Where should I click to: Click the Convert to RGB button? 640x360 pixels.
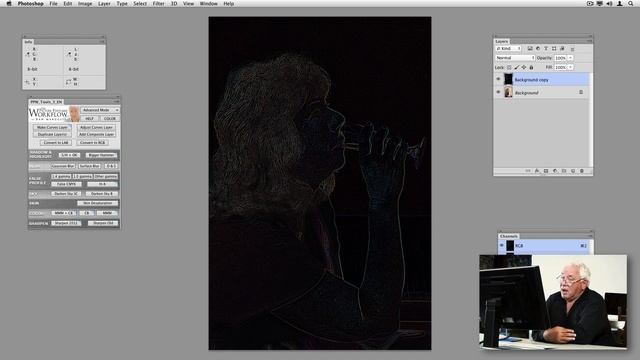(x=92, y=142)
